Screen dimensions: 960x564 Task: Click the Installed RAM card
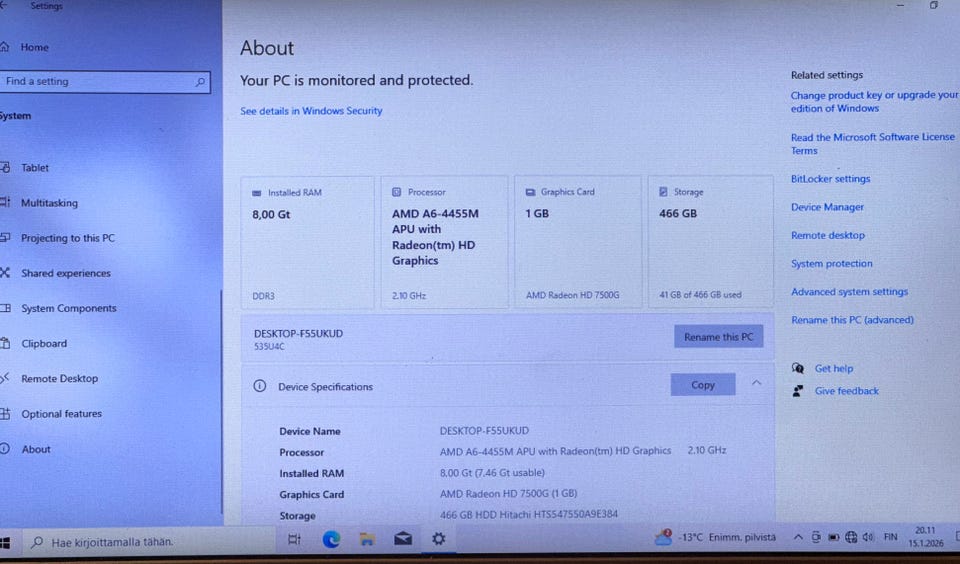pos(307,243)
